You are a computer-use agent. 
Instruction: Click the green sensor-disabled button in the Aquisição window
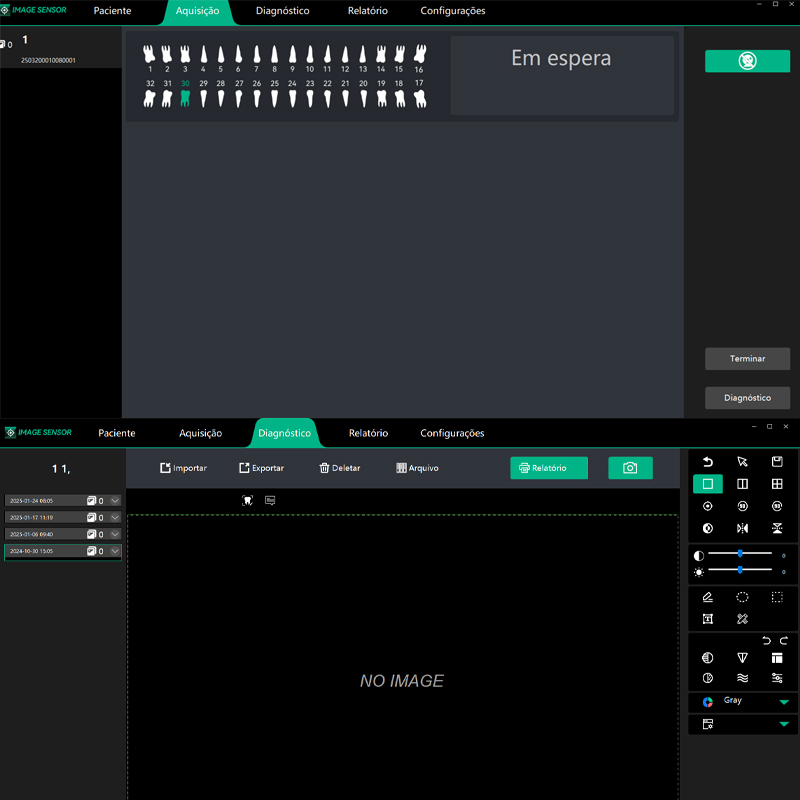click(x=747, y=61)
